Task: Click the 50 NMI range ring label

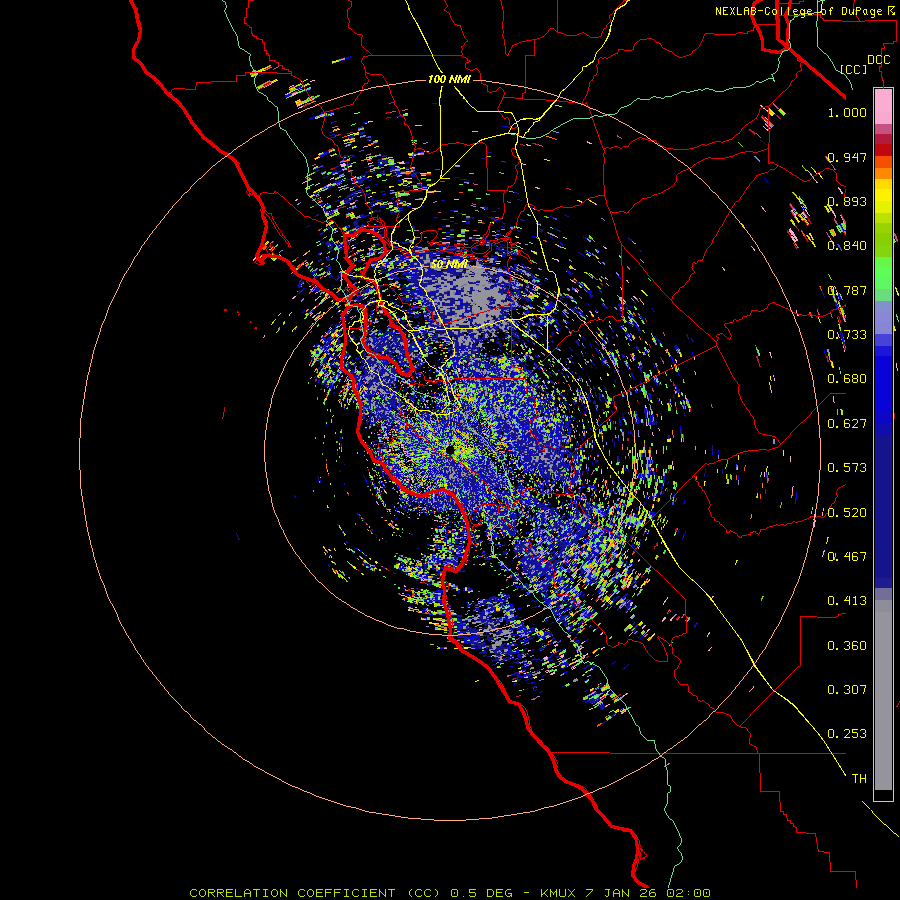Action: pos(449,265)
